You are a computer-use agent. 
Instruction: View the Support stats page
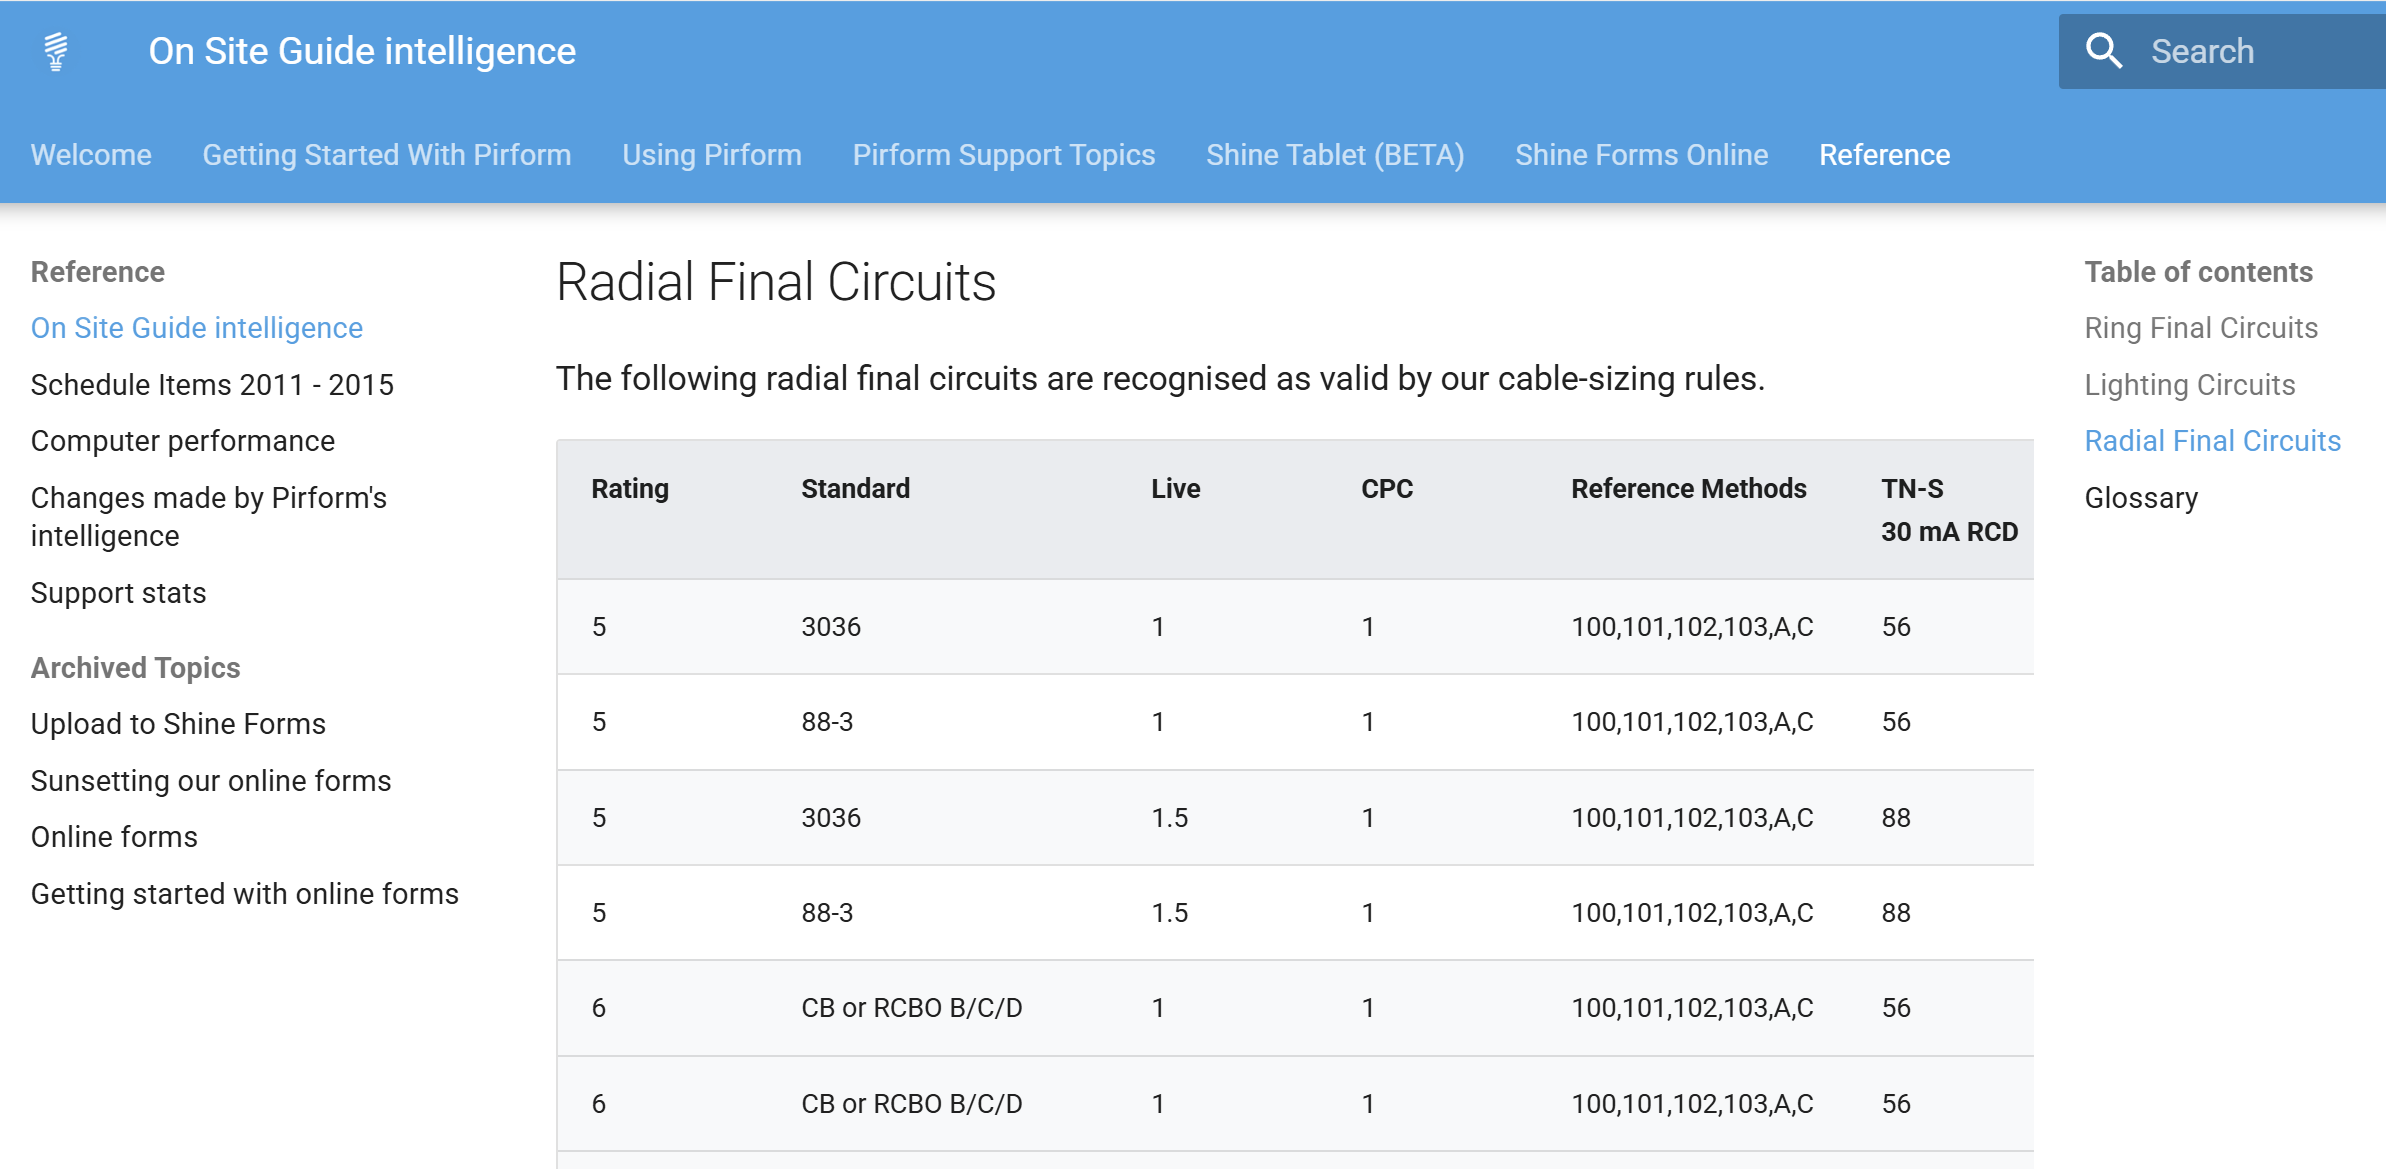coord(118,593)
